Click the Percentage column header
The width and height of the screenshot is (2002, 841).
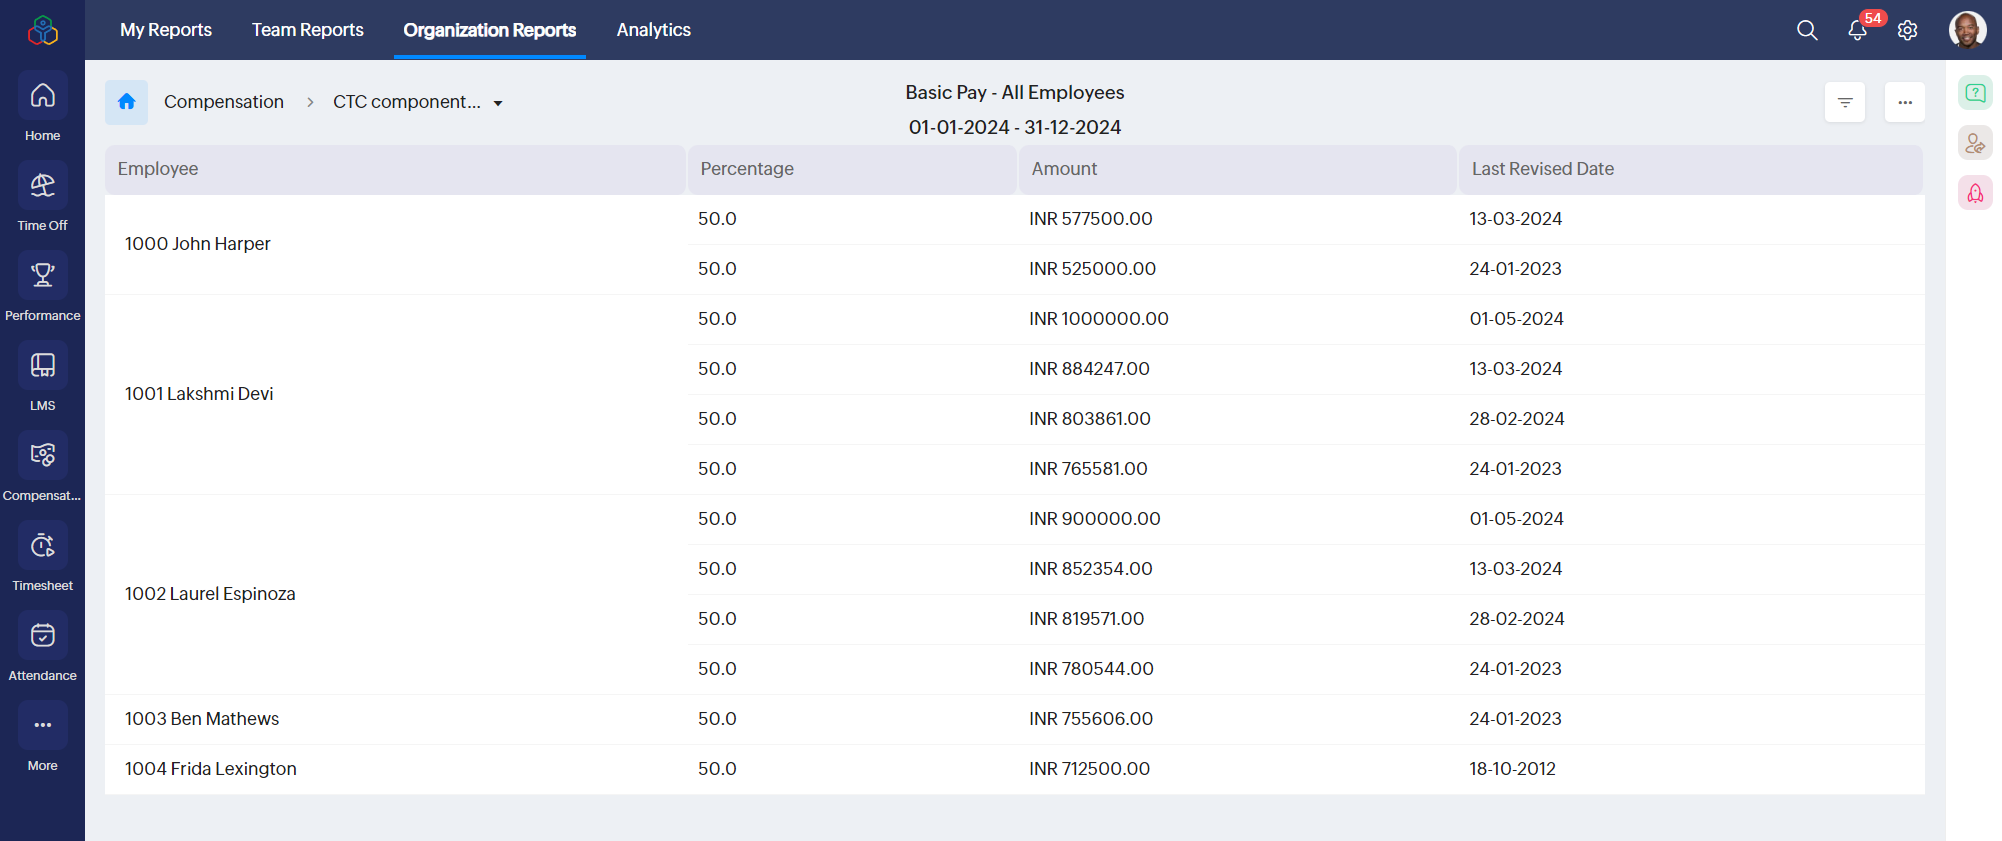(852, 169)
